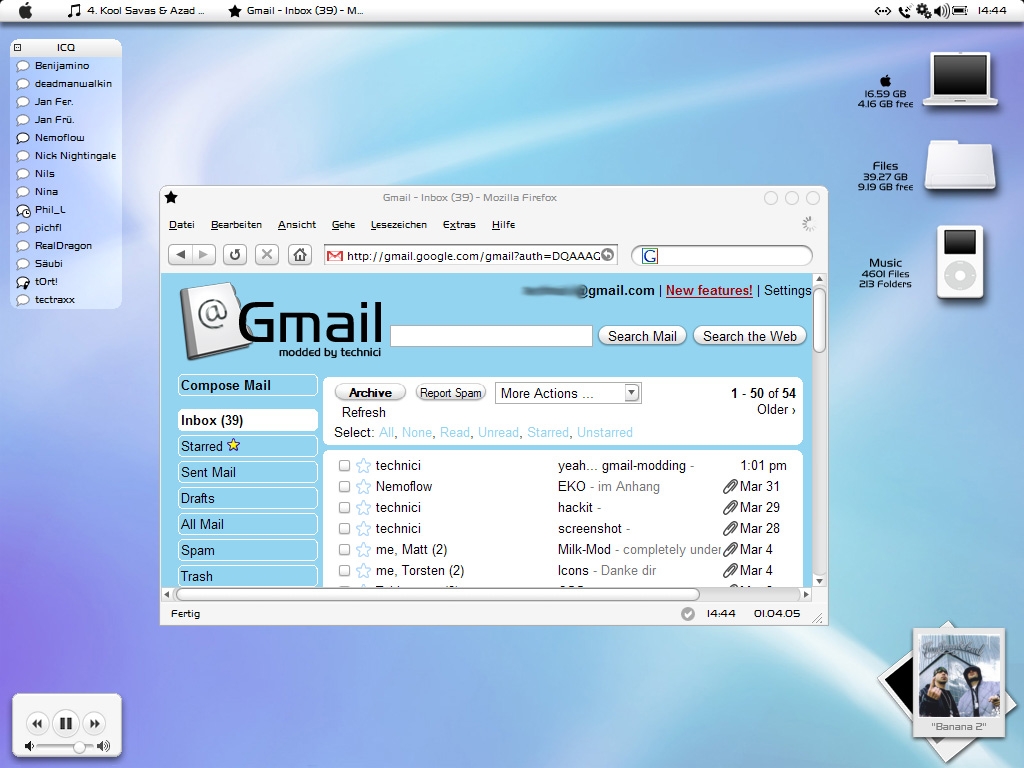
Task: Click the Gmail search text field
Action: [491, 336]
